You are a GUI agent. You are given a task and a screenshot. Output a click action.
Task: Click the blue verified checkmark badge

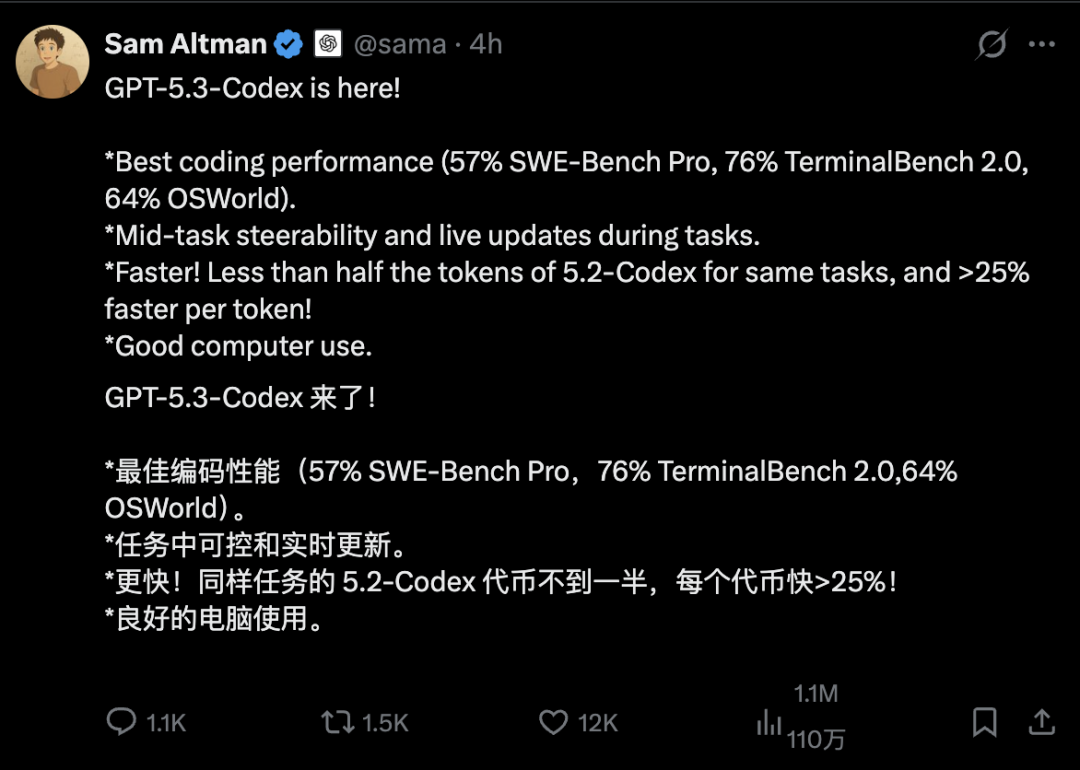click(290, 44)
